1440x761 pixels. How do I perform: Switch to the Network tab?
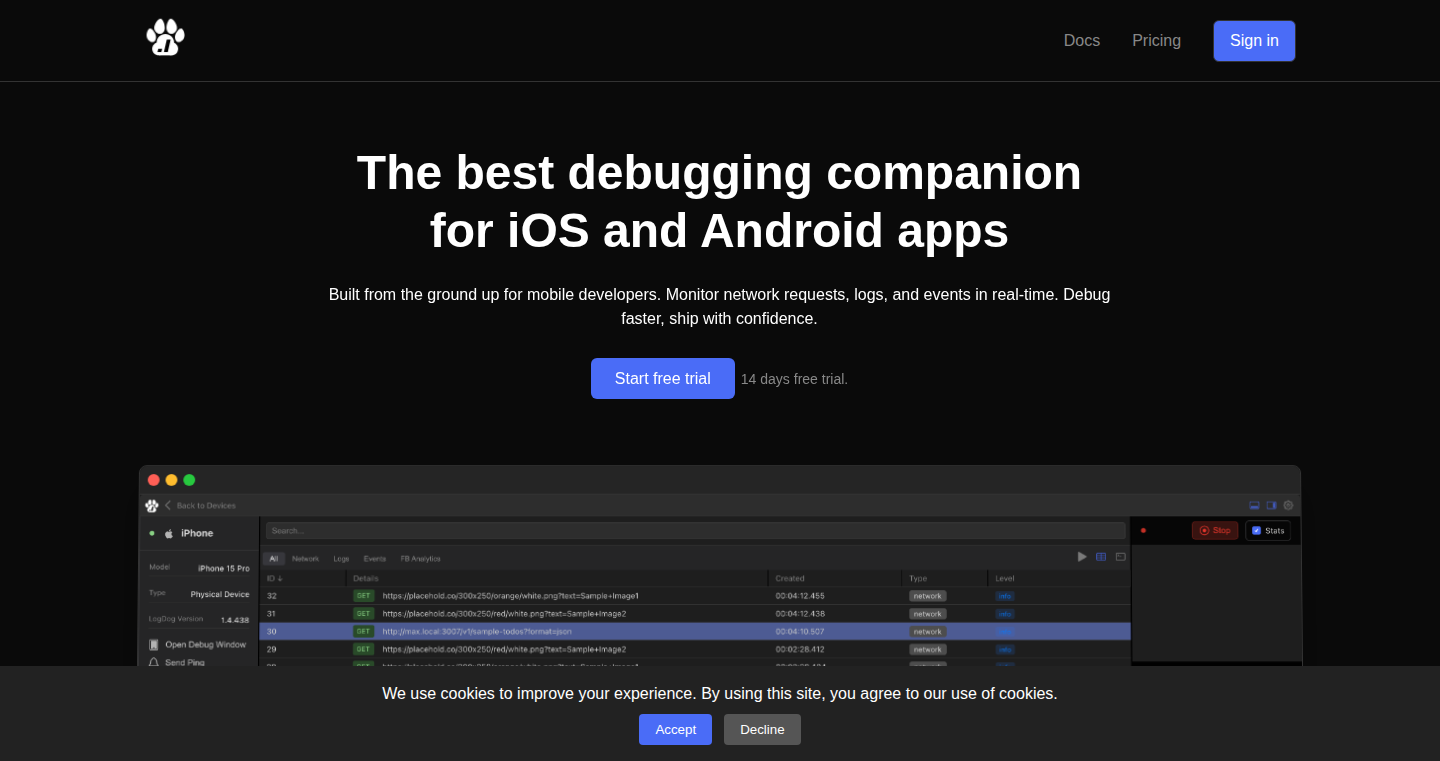tap(305, 559)
